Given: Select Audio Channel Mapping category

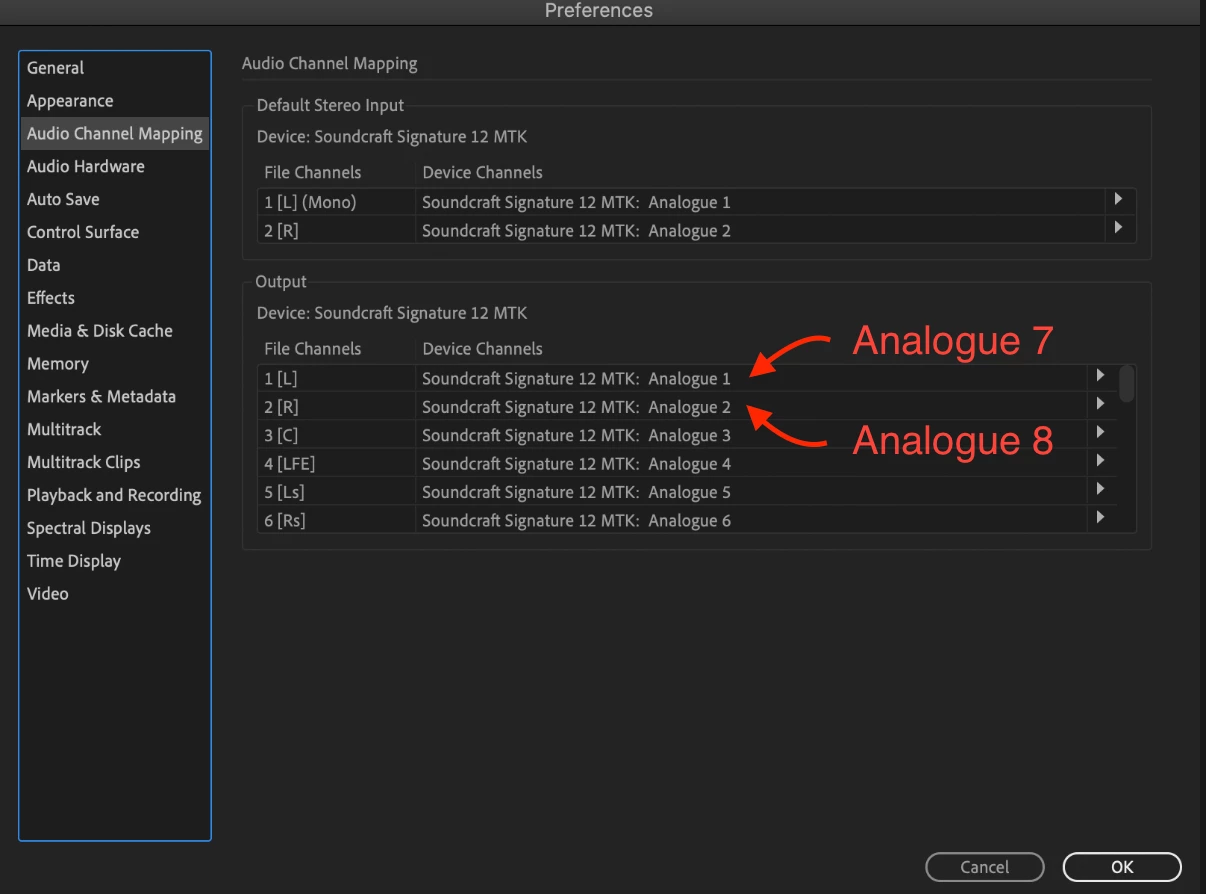Looking at the screenshot, I should (x=114, y=134).
